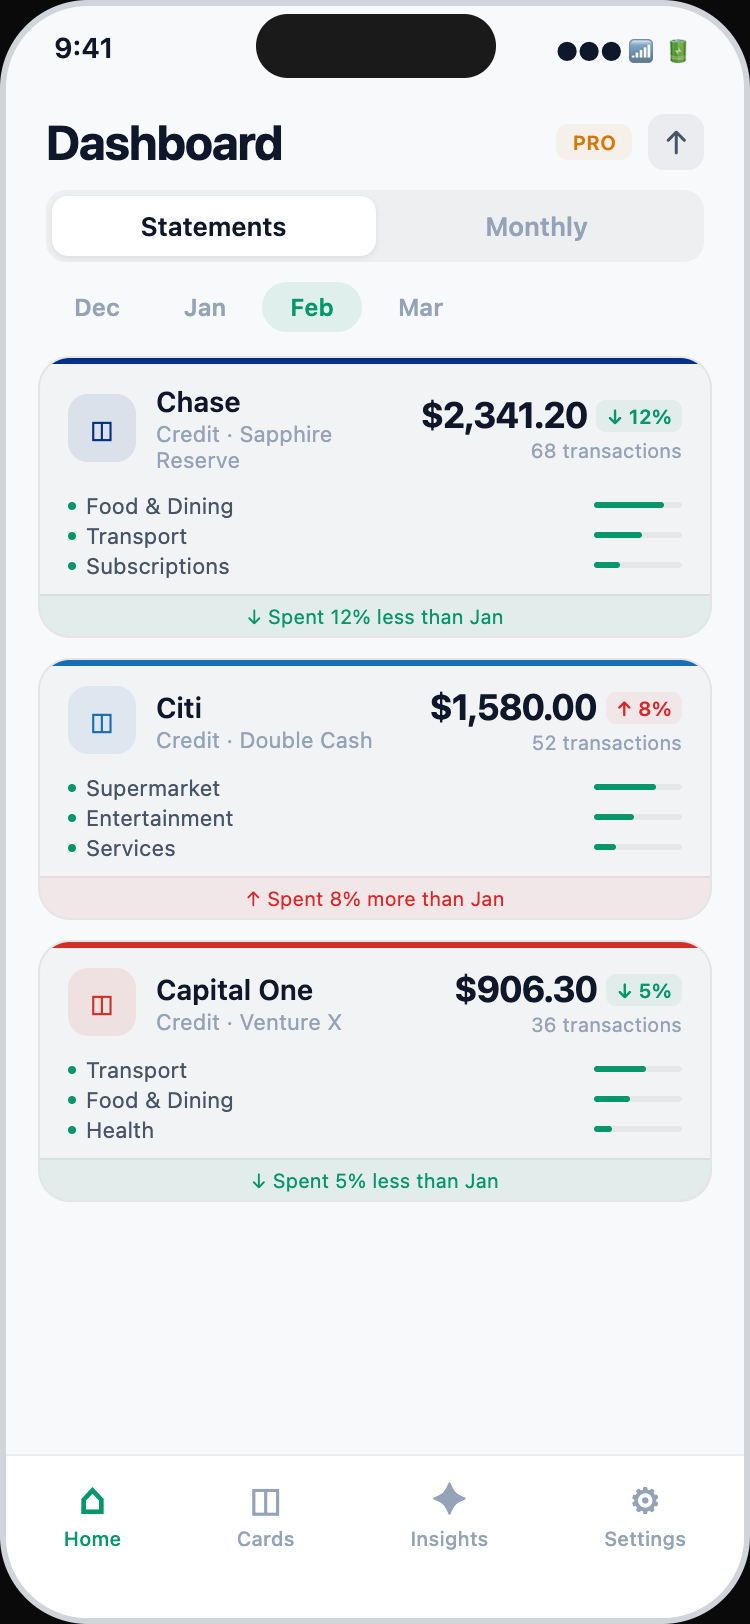Tap the Chase card icon
Viewport: 750px width, 1624px height.
coord(102,429)
